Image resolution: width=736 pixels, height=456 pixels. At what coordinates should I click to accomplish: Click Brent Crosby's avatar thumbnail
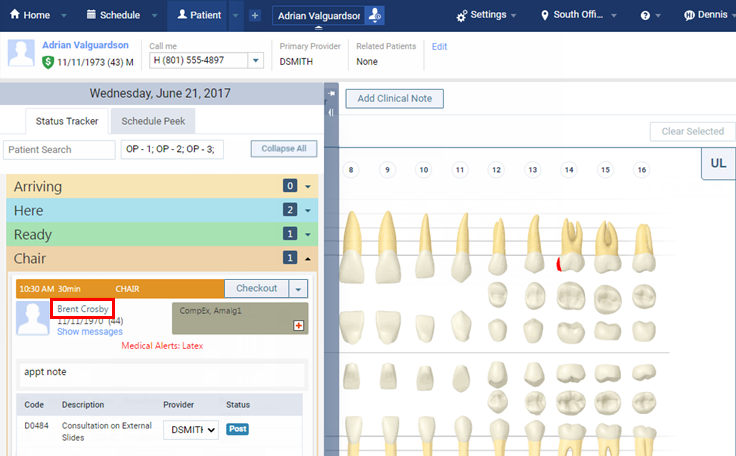pyautogui.click(x=32, y=318)
